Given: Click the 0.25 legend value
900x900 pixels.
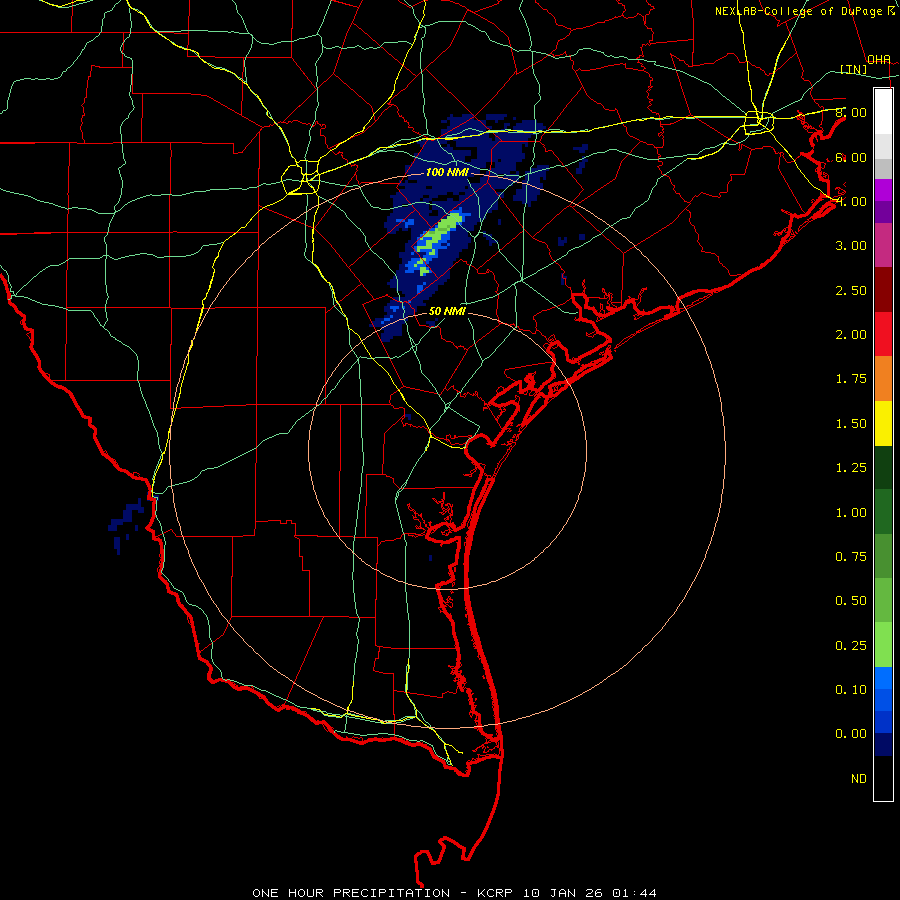Looking at the screenshot, I should pyautogui.click(x=851, y=646).
